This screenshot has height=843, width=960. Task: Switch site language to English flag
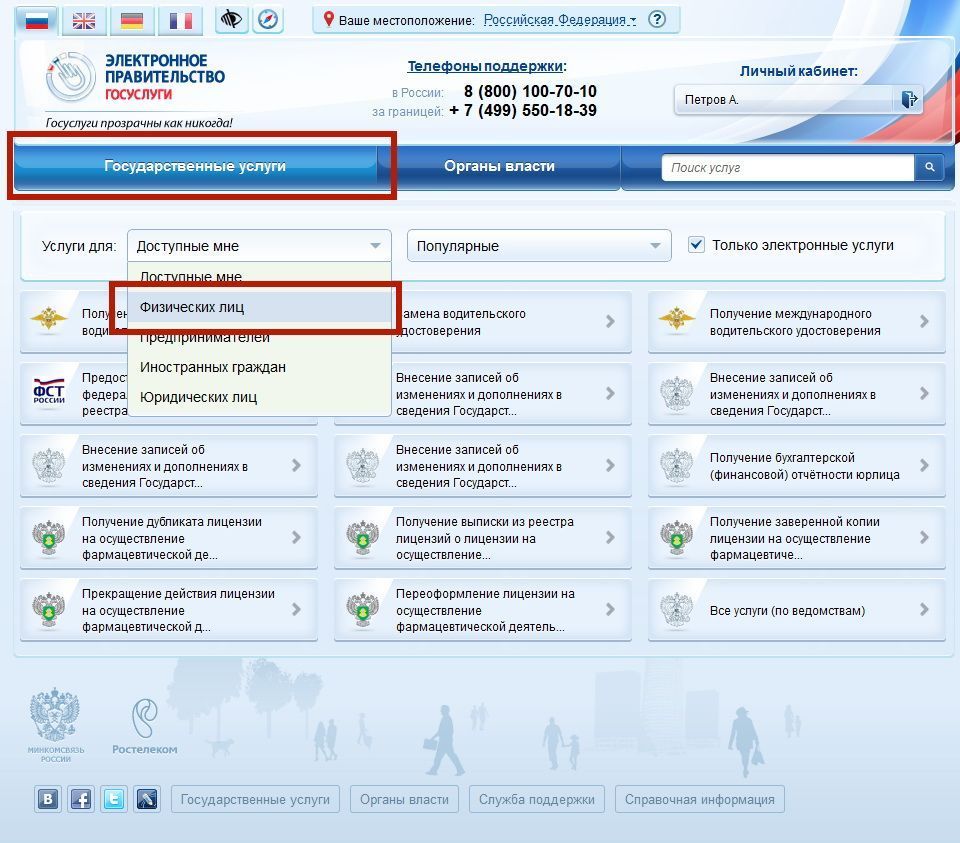pyautogui.click(x=85, y=20)
